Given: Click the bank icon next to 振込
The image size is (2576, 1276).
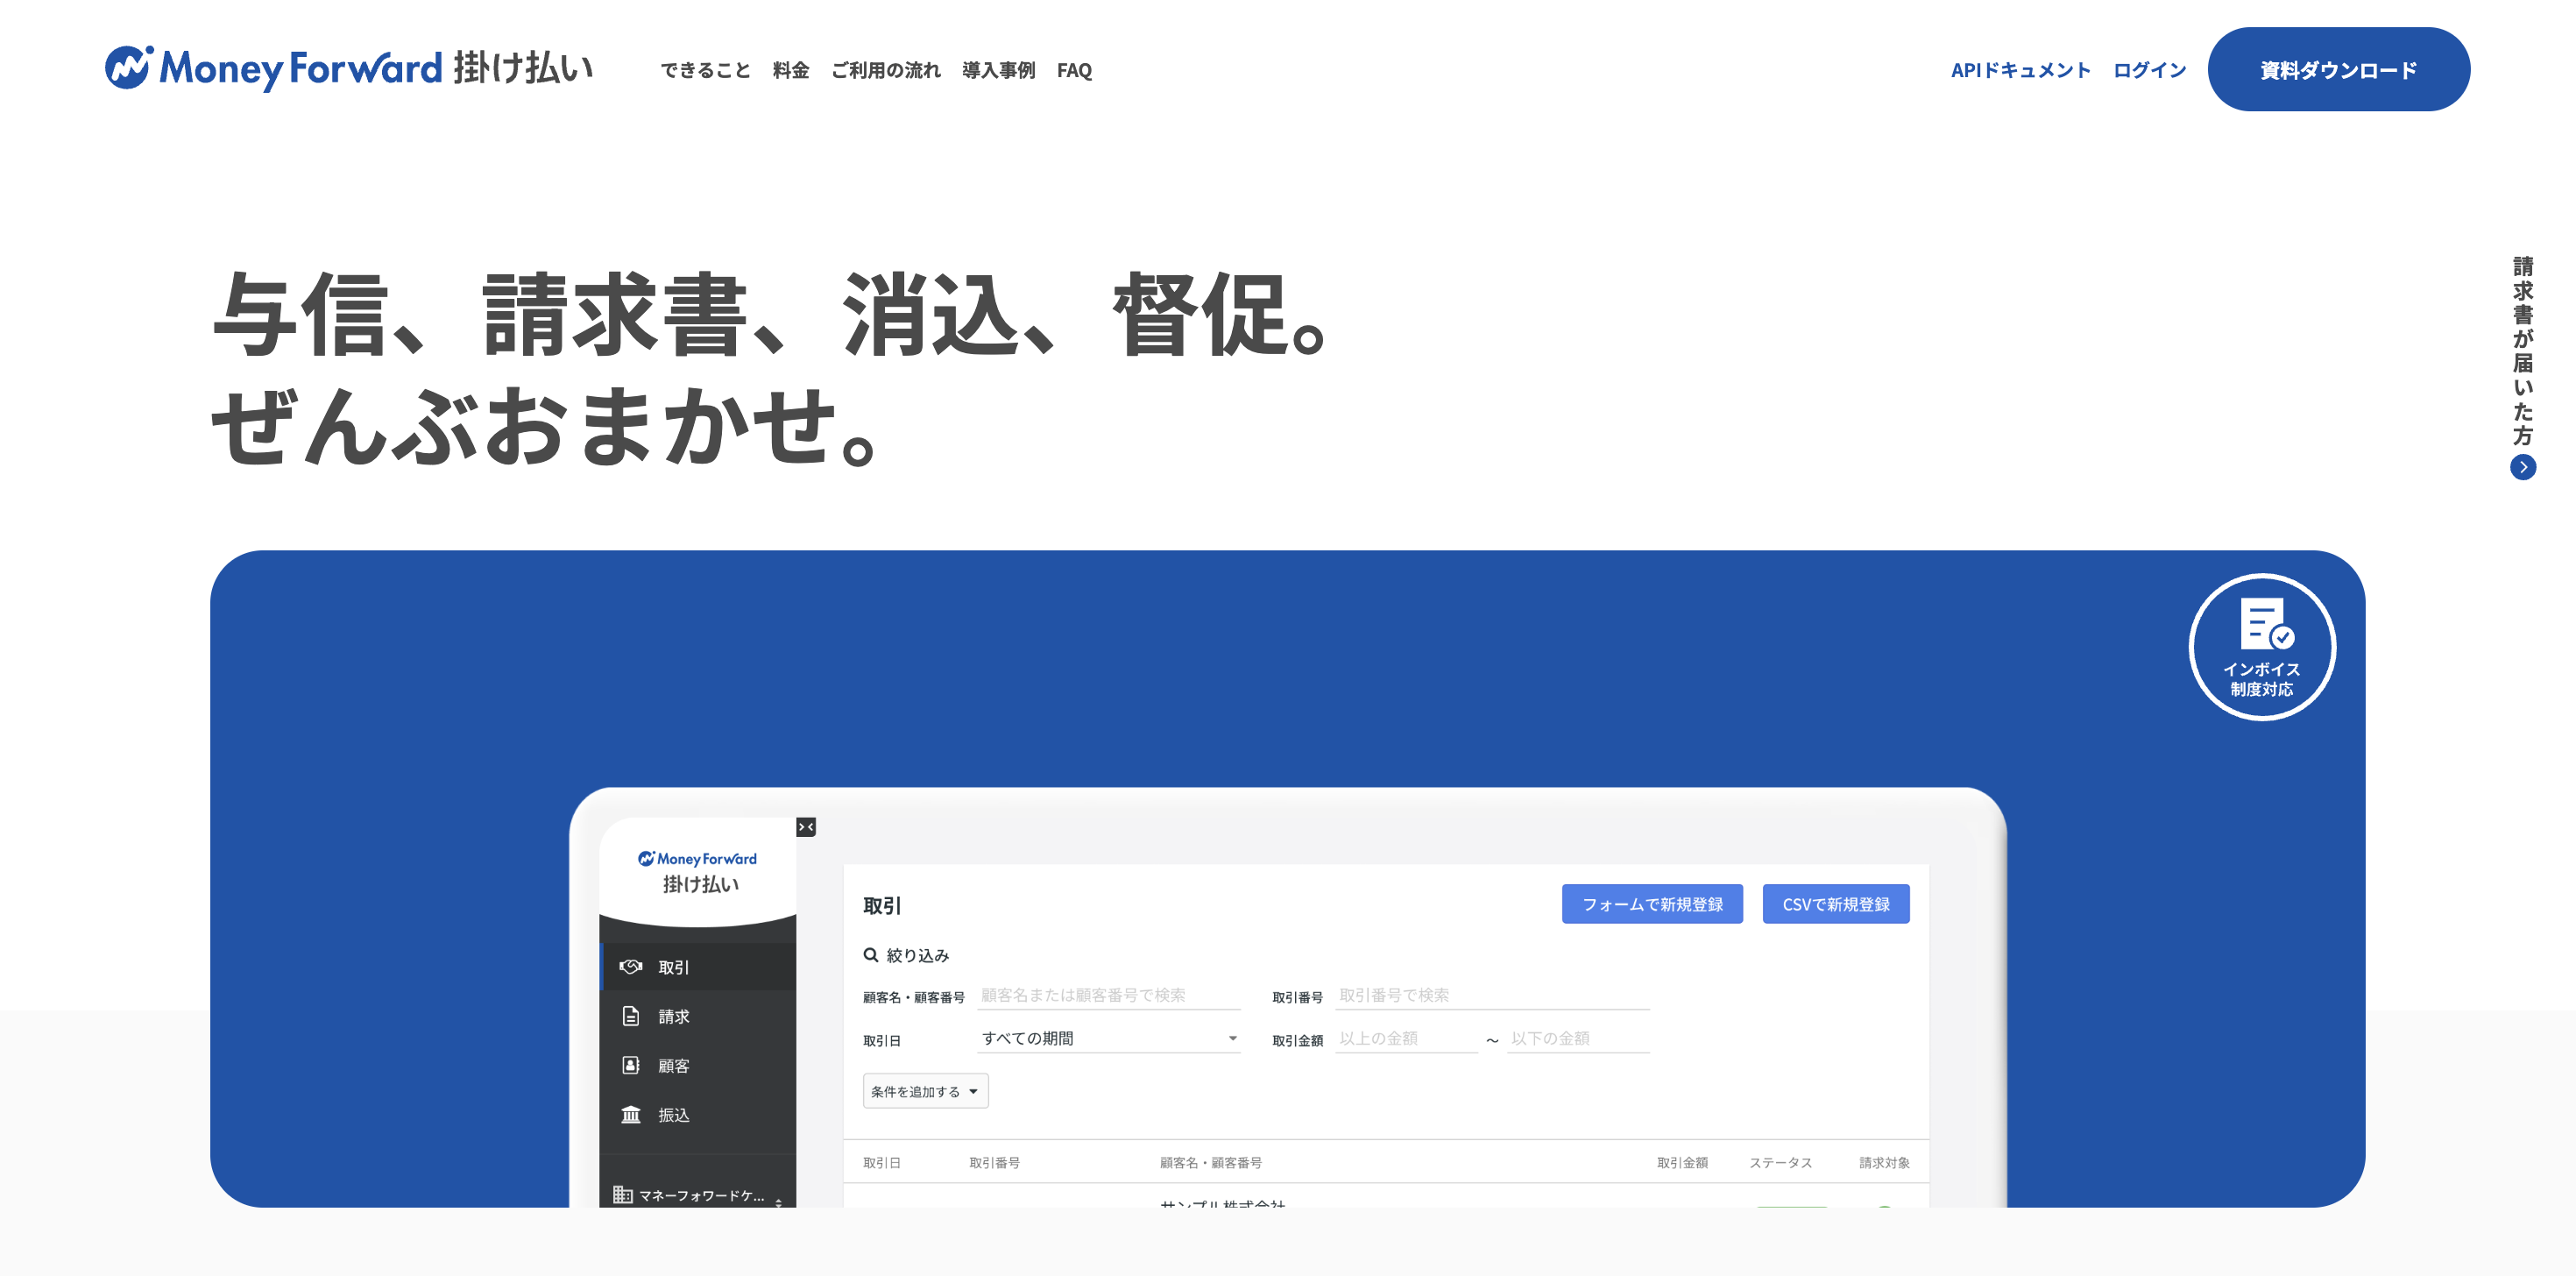Looking at the screenshot, I should coord(630,1114).
